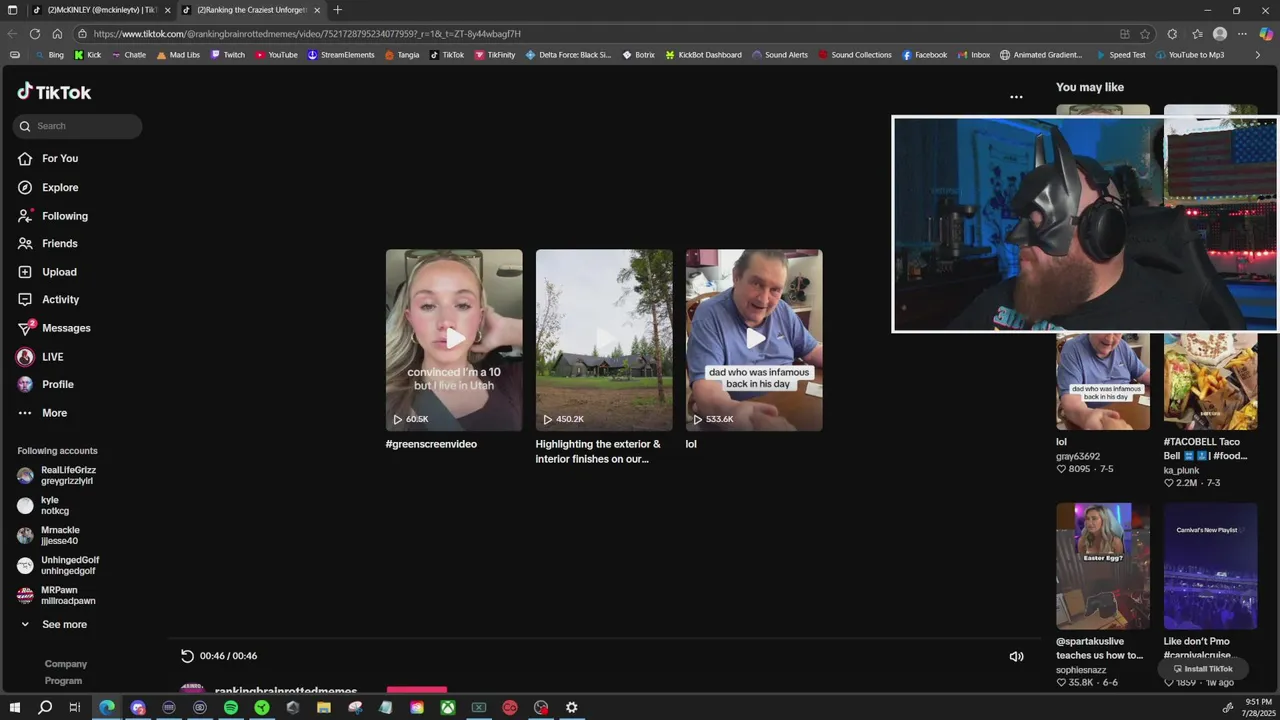Add page to favorites star icon
Screen dimensions: 1280x720
pyautogui.click(x=1145, y=33)
